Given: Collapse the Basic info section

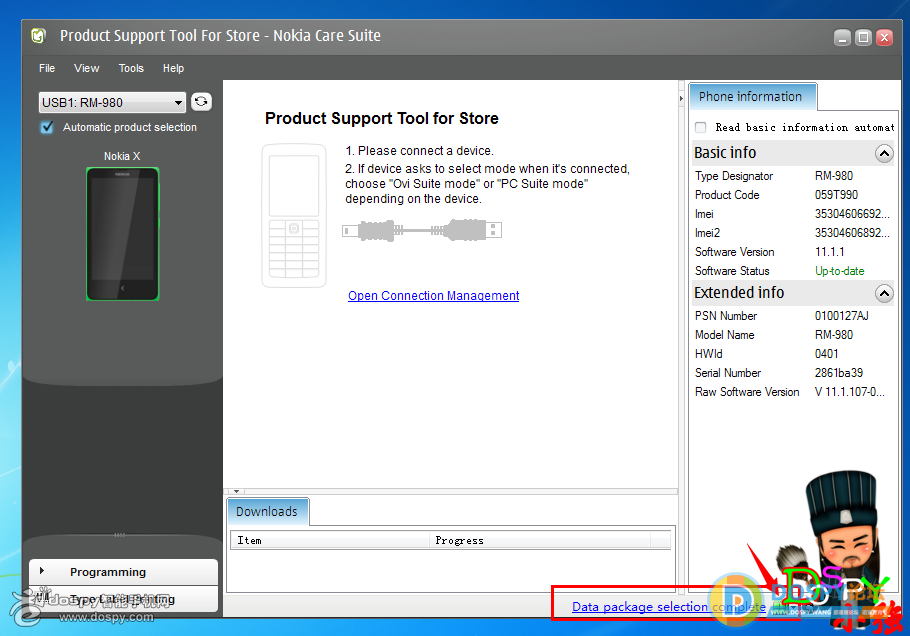Looking at the screenshot, I should tap(884, 153).
